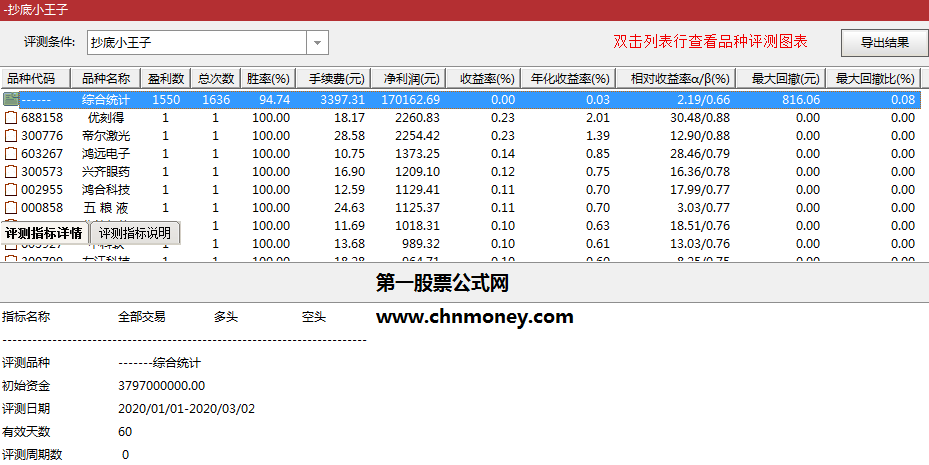Sort by 收益率(%) column header
Viewport: 929px width, 465px height.
483,78
